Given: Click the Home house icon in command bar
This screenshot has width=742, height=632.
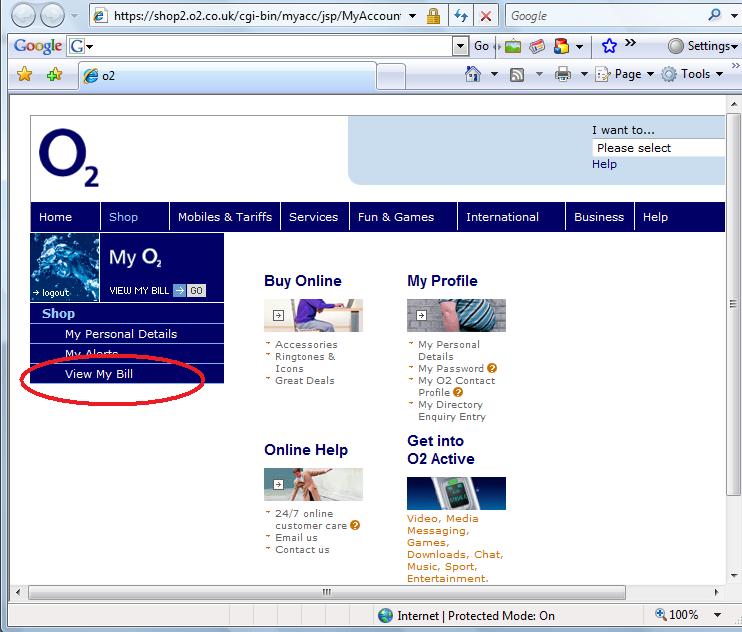Looking at the screenshot, I should 473,74.
